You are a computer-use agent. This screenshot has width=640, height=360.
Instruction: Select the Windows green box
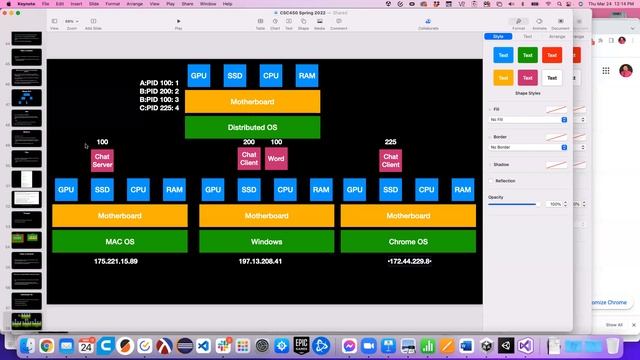267,242
